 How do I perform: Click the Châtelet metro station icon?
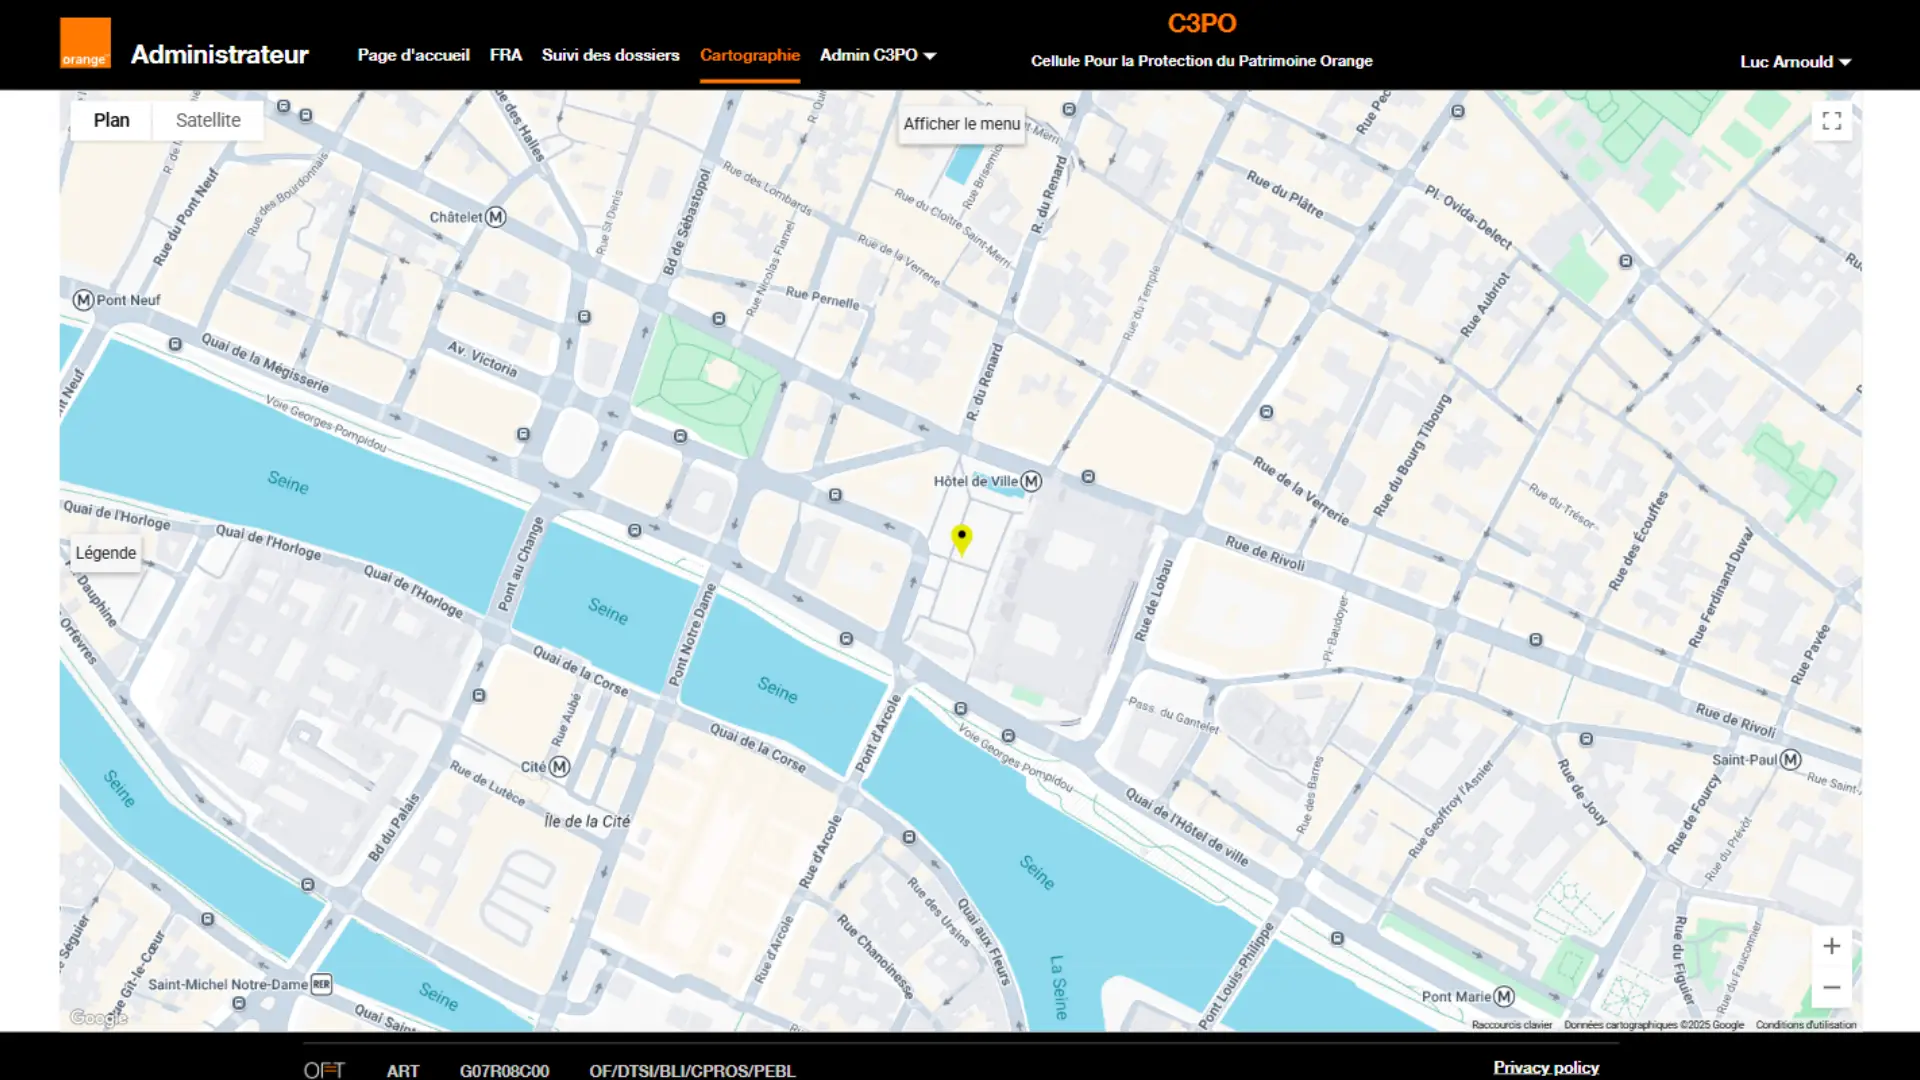pyautogui.click(x=497, y=217)
